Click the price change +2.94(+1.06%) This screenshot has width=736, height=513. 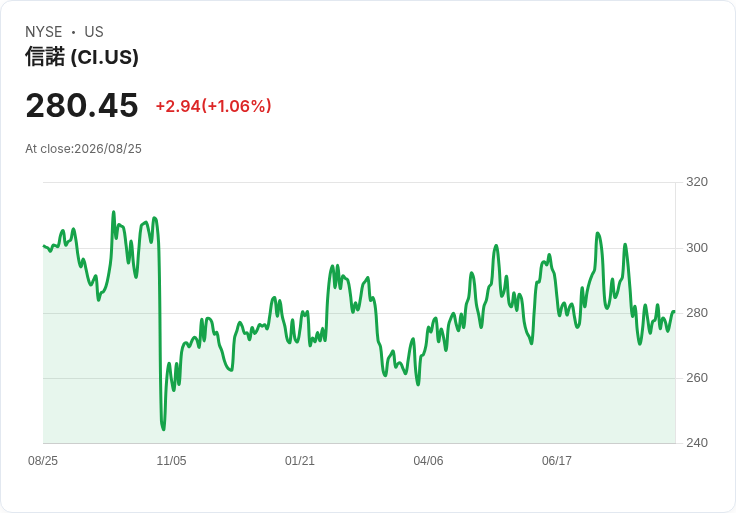pos(214,106)
